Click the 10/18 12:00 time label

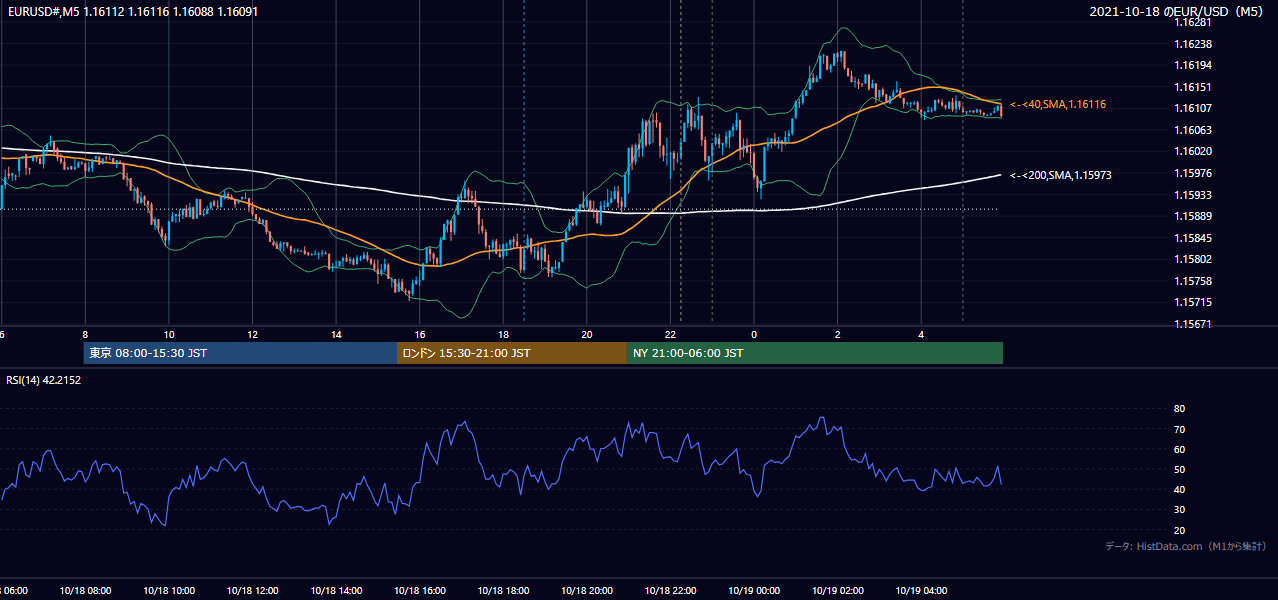(252, 591)
